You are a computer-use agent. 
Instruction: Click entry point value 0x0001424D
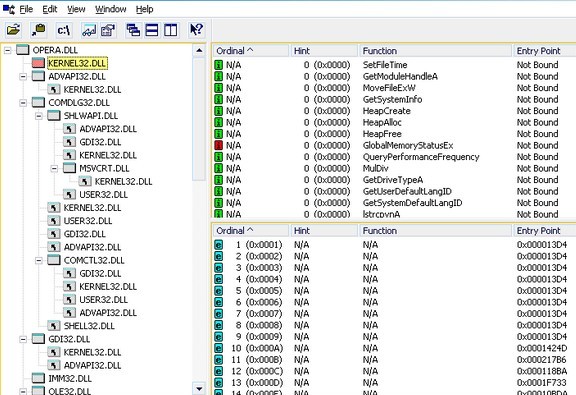[x=542, y=348]
